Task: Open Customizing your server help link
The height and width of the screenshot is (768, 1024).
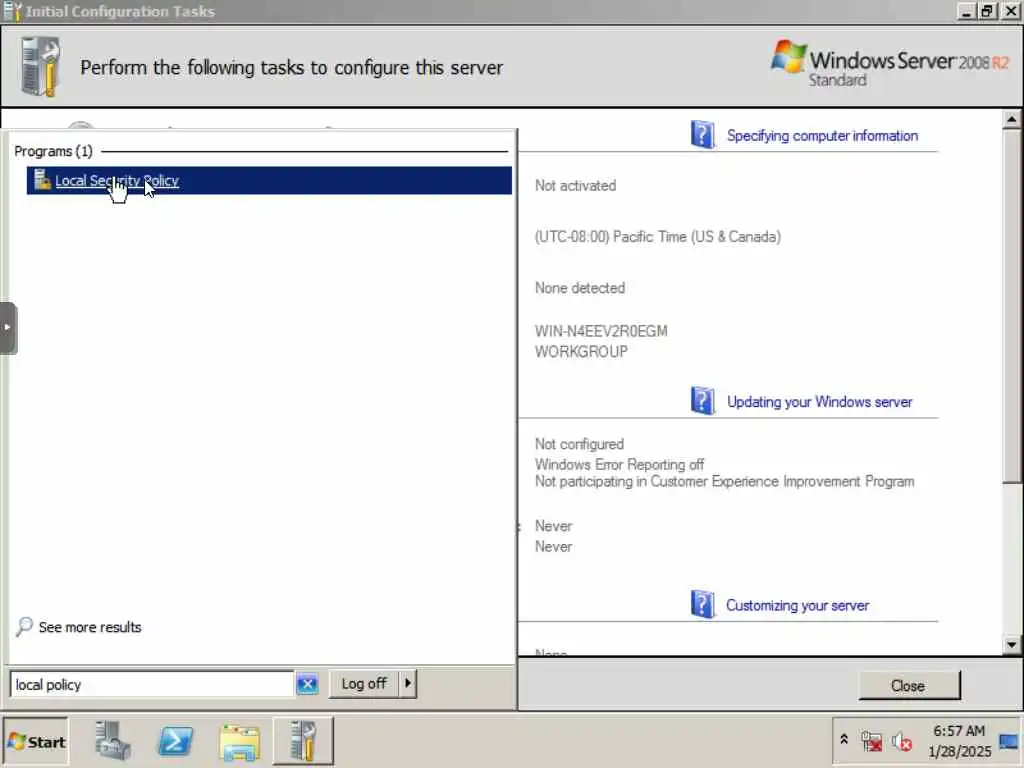Action: [x=797, y=605]
